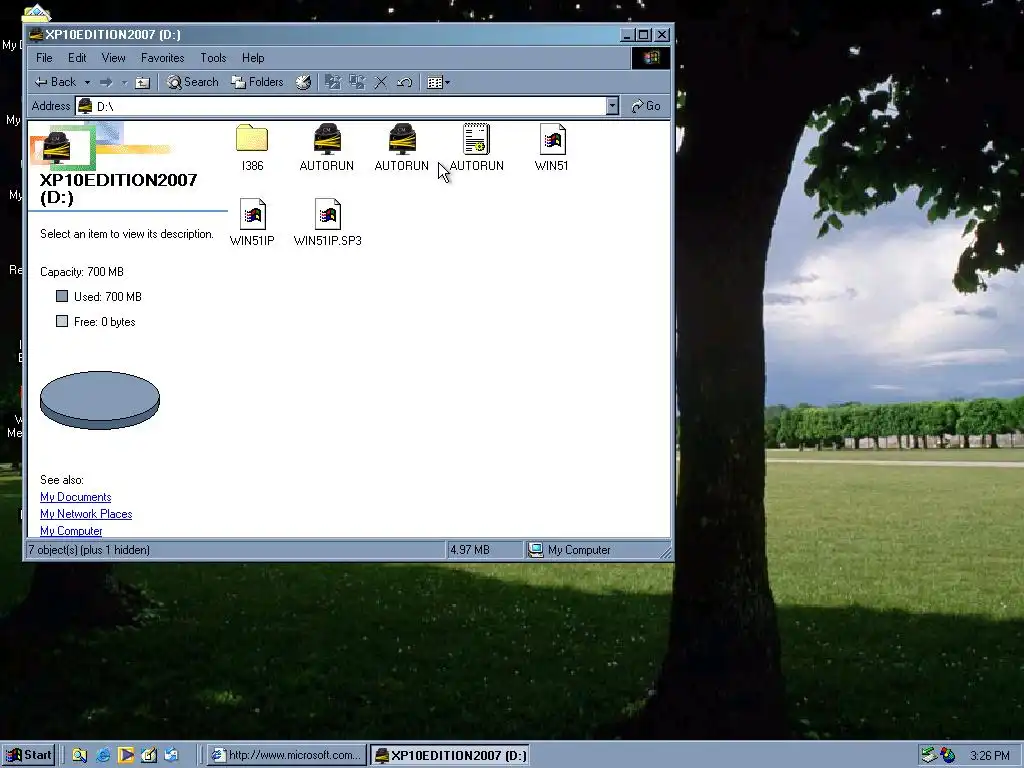Go up one folder level
The height and width of the screenshot is (768, 1024).
(142, 82)
